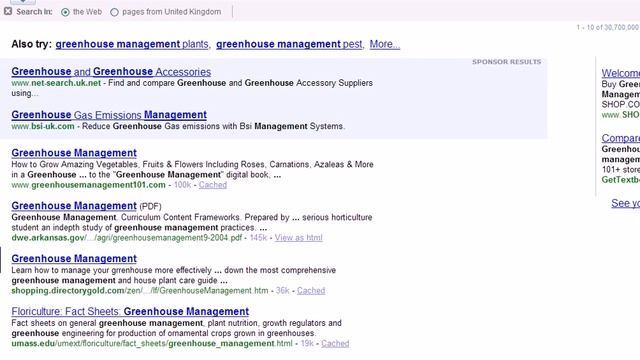Click the umass.edu fact_sheets URL text
Viewport: 640px width, 360px height.
click(x=152, y=343)
